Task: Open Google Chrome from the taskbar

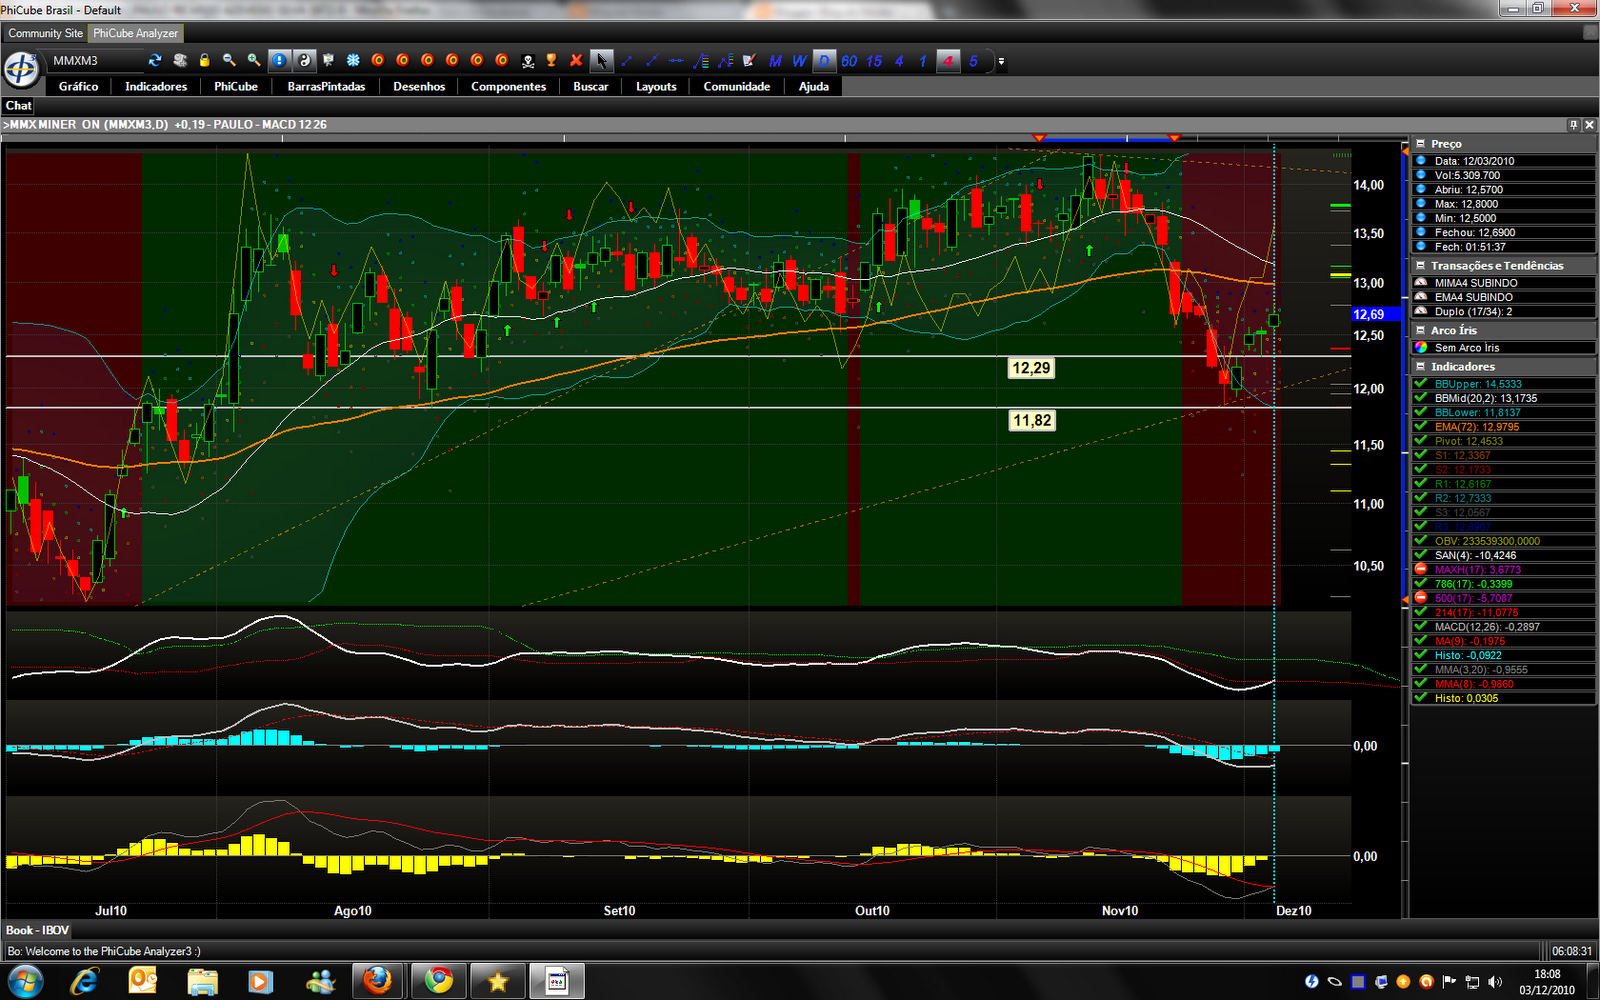Action: (x=438, y=981)
